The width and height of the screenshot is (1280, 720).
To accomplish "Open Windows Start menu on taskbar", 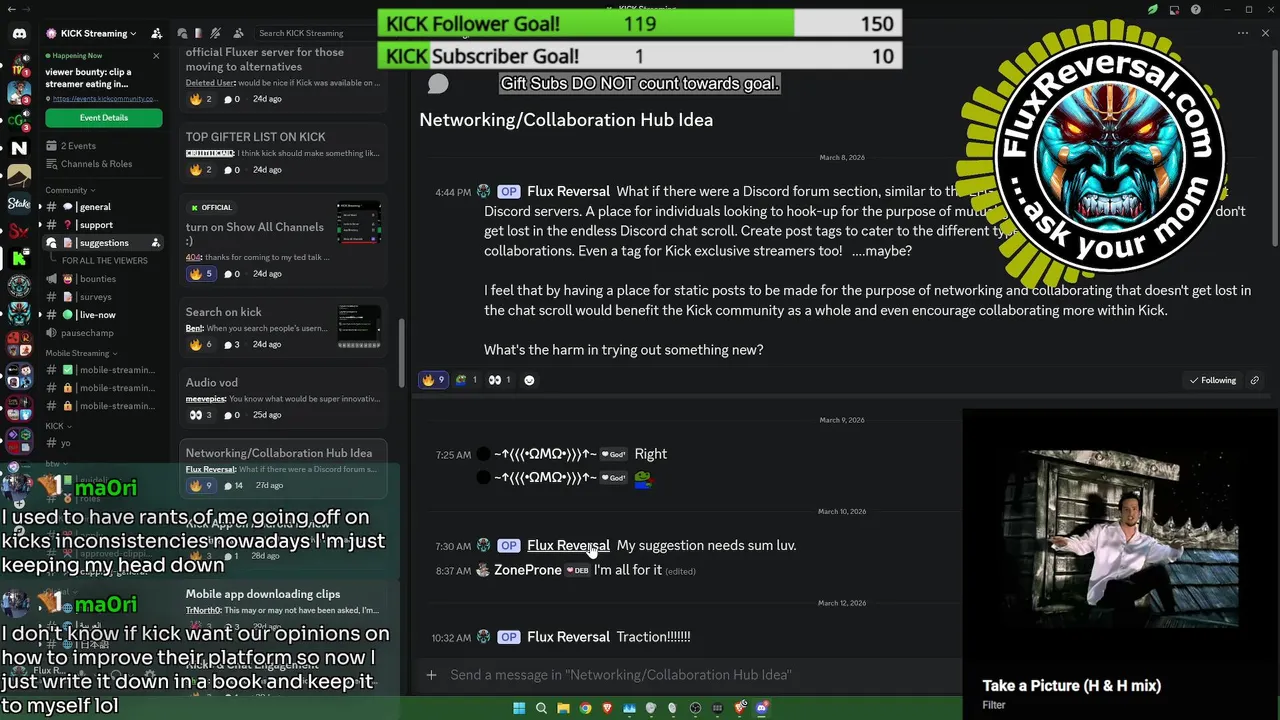I will (519, 708).
